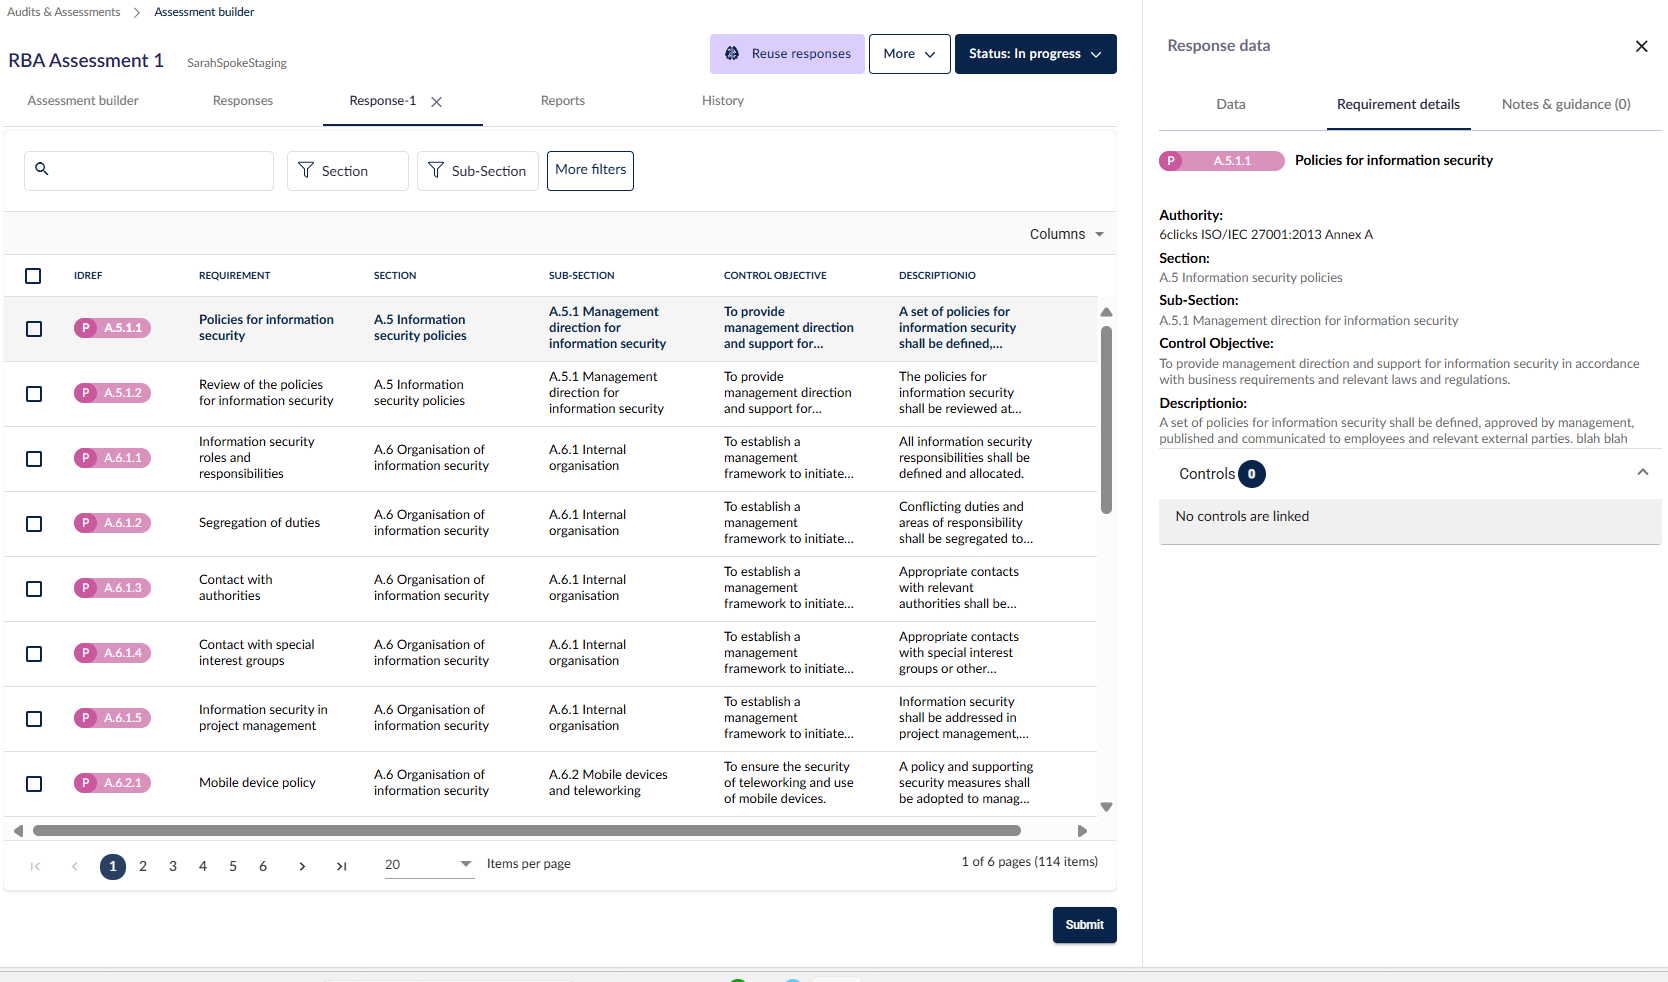Screen dimensions: 1668x982
Task: Tick the checkbox for the A.5.1.2 row
Action: 34,394
